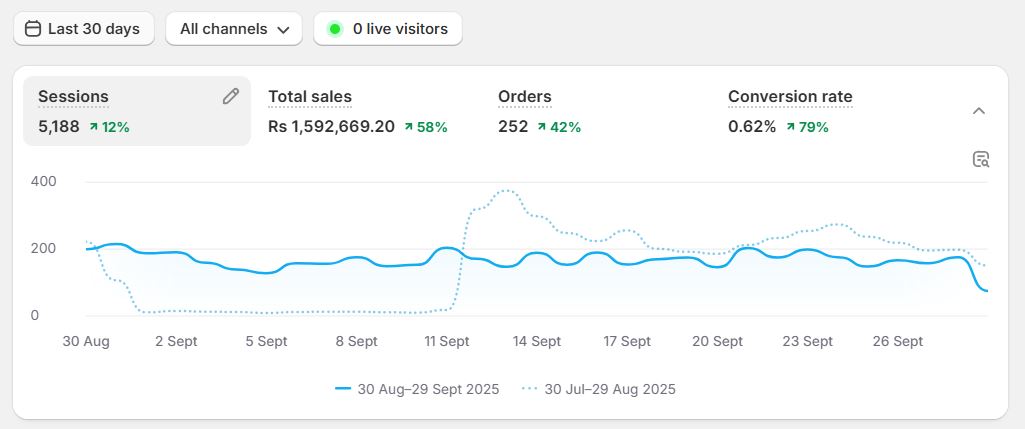Click the Rs 1,592,669.20 sales value
This screenshot has width=1025, height=429.
(x=331, y=127)
